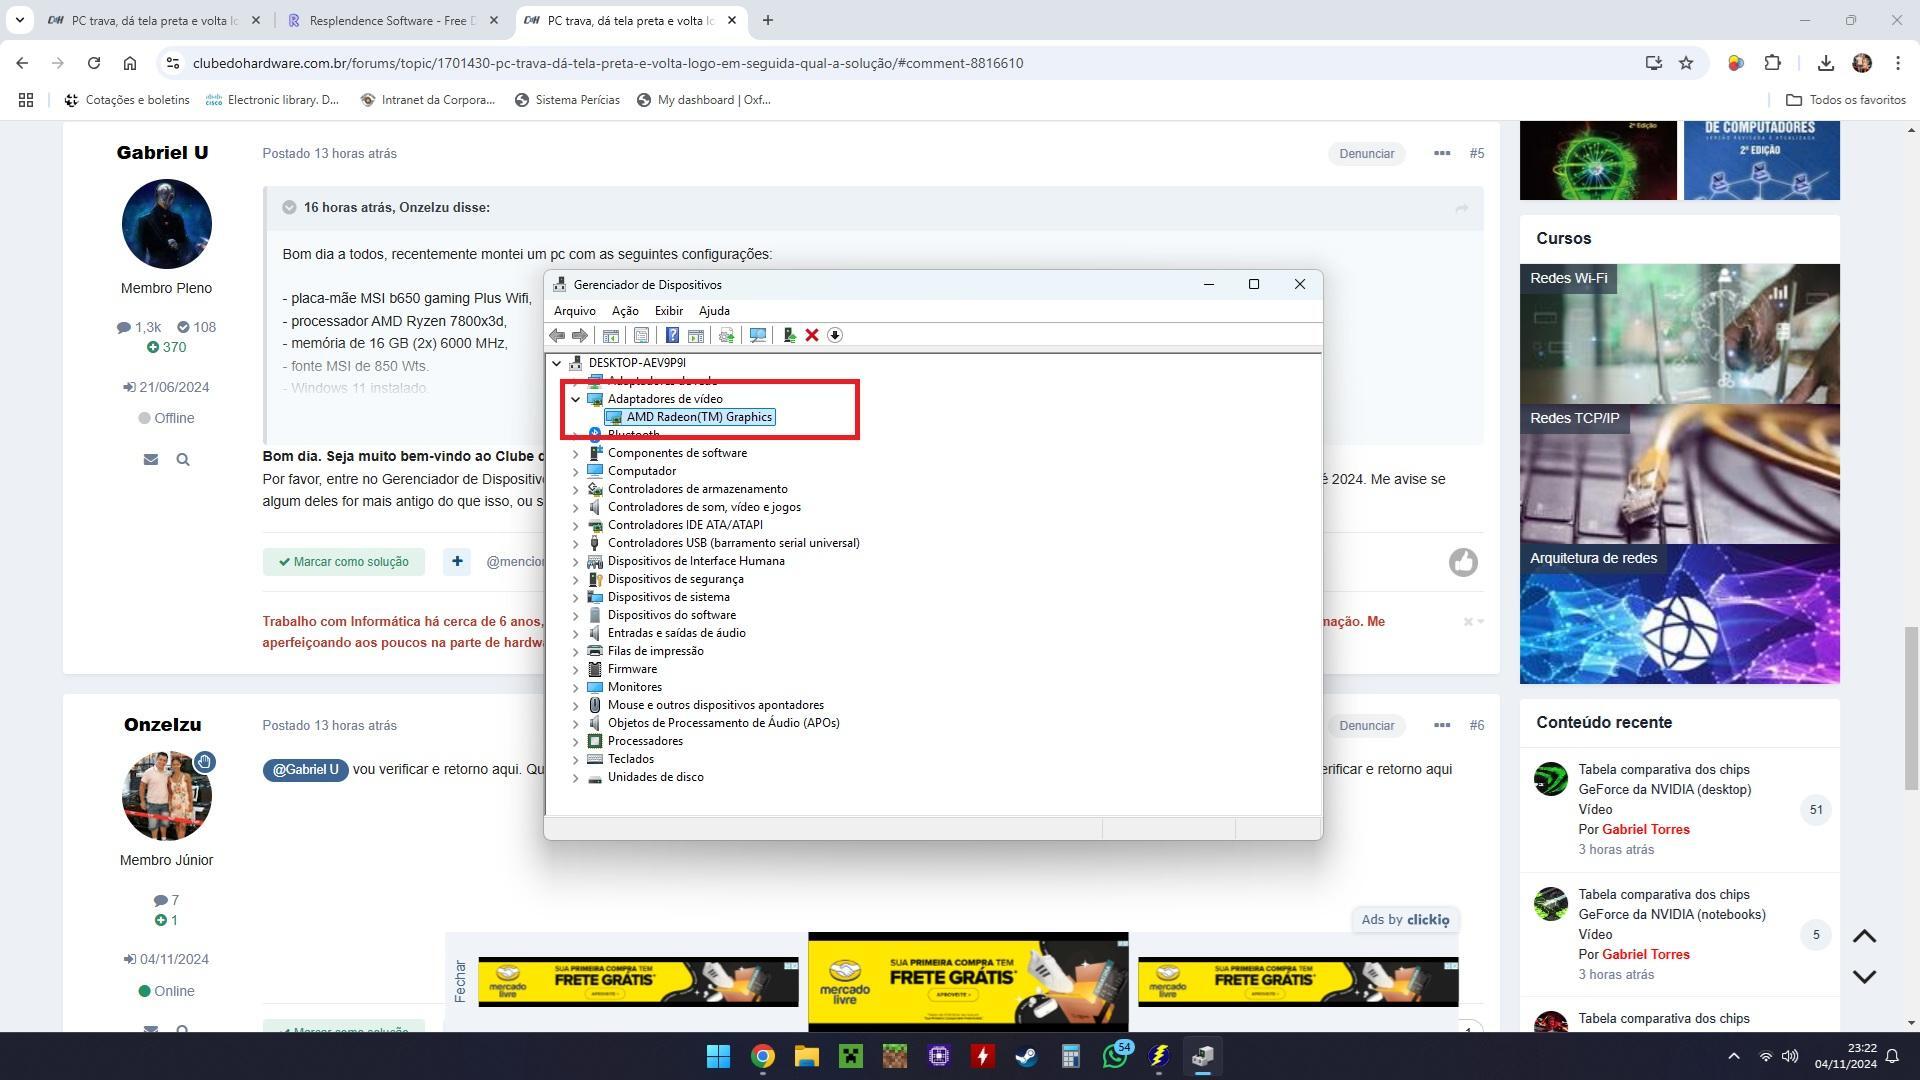Open Calculator from the taskbar
1920x1080 pixels.
point(1070,1056)
